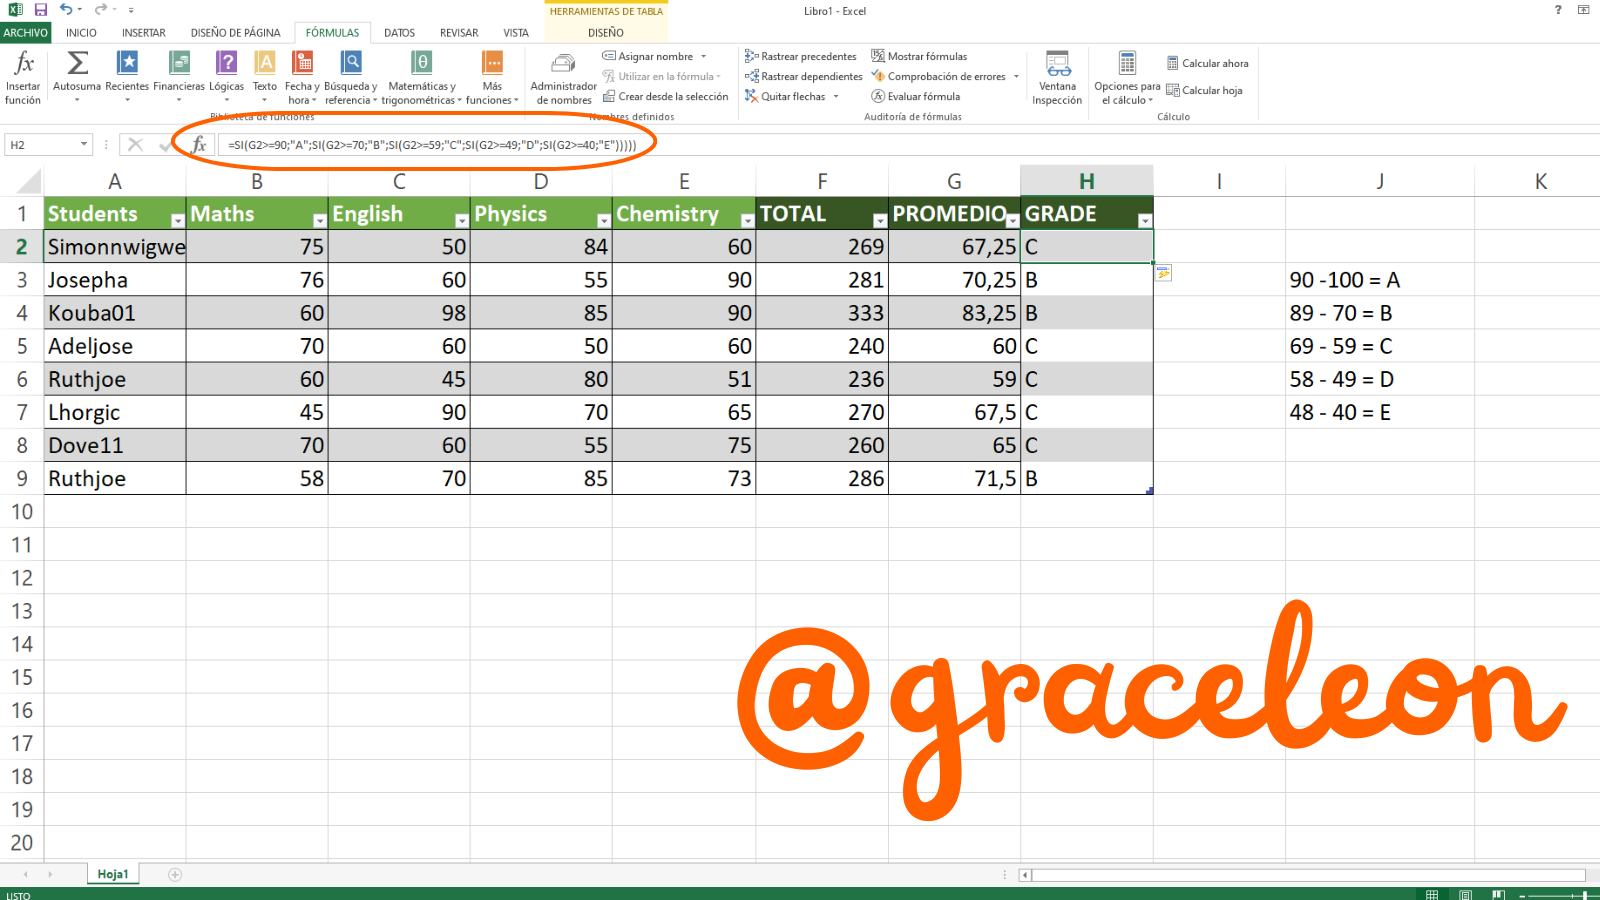Open the TOTAL column filter dropdown

tap(879, 220)
